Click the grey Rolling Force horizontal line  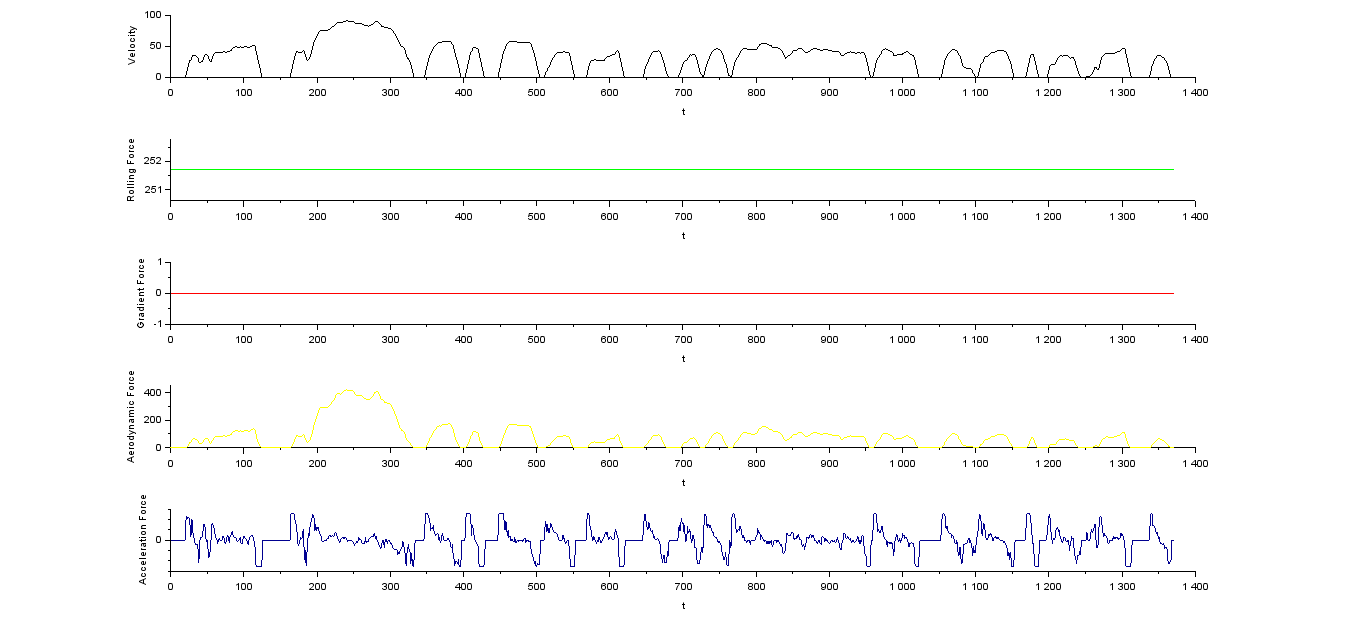672,170
